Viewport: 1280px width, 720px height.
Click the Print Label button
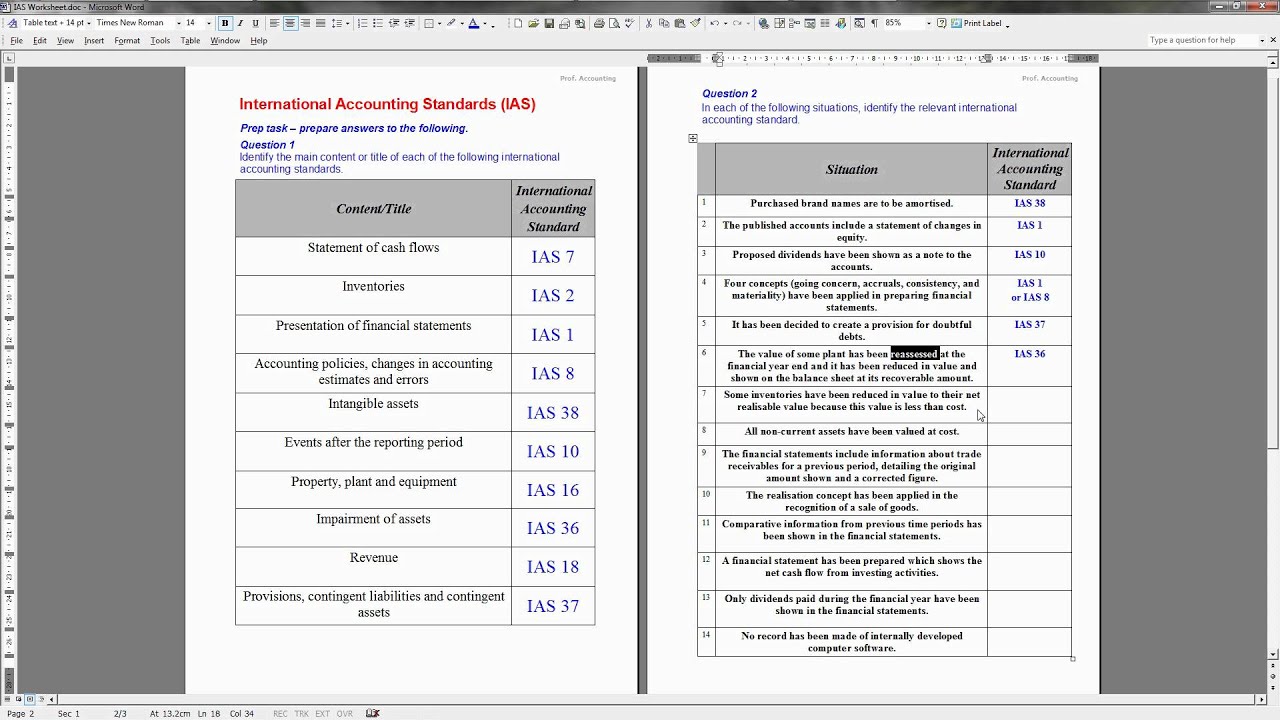(x=977, y=23)
